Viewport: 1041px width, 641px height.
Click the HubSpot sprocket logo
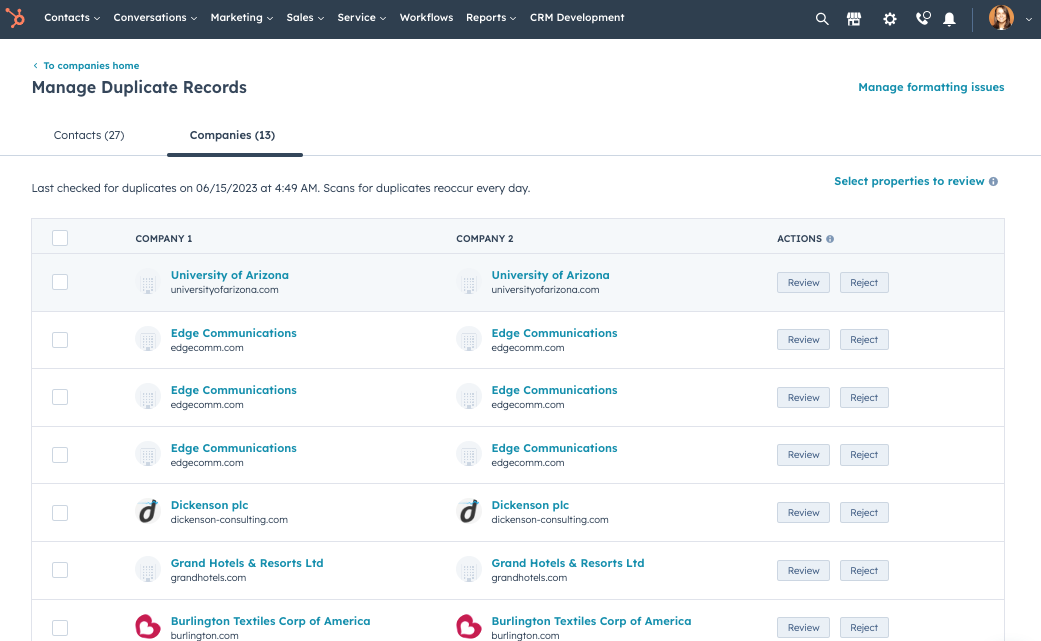(x=15, y=18)
